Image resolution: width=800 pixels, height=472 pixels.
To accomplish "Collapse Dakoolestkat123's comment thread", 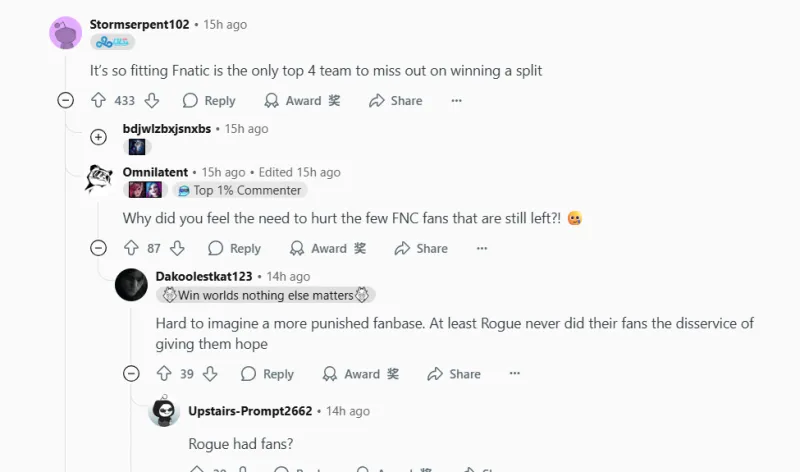I will [x=131, y=374].
